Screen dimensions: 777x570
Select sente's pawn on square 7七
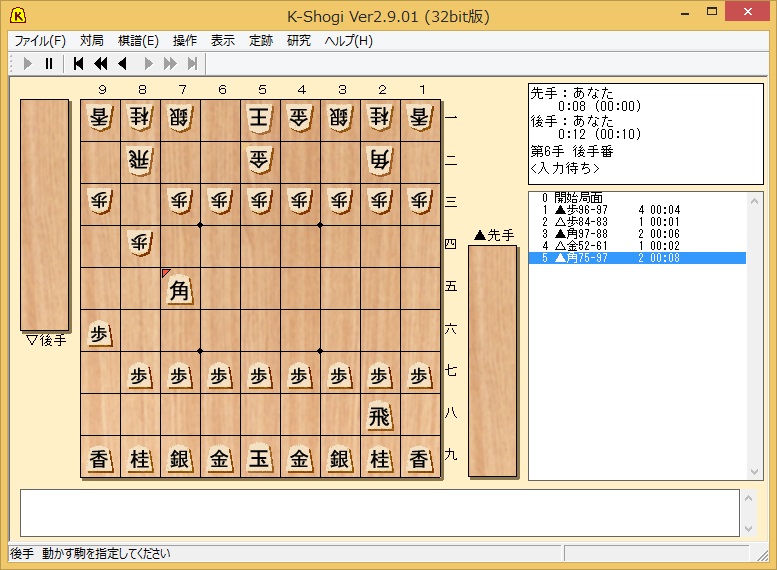(x=180, y=373)
